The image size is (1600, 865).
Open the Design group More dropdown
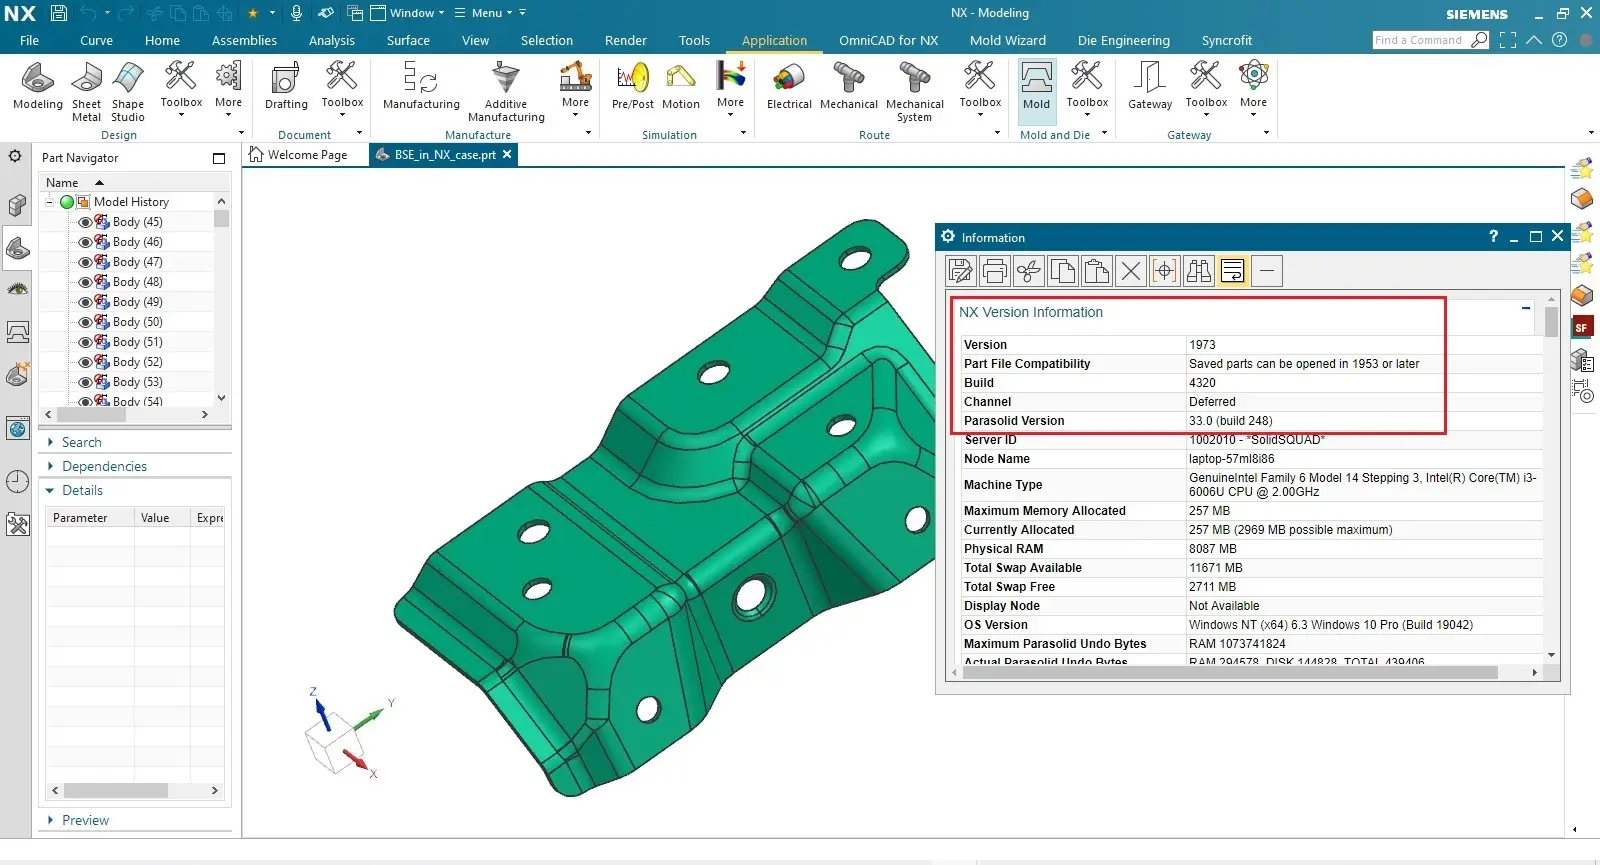pos(228,90)
